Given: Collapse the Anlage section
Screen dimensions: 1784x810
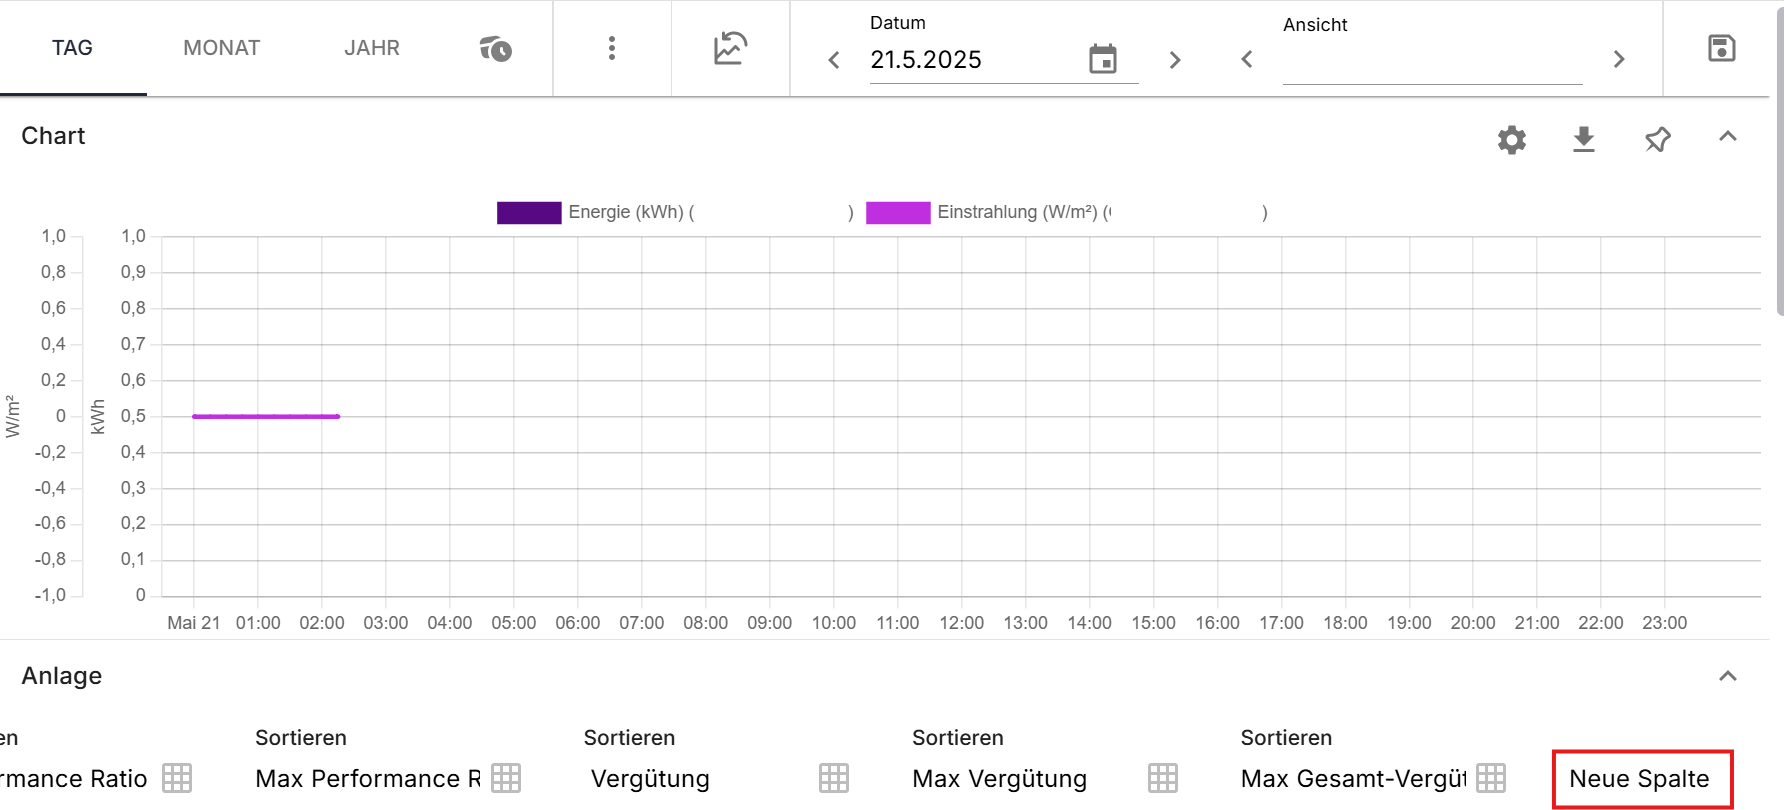Looking at the screenshot, I should [x=1727, y=676].
